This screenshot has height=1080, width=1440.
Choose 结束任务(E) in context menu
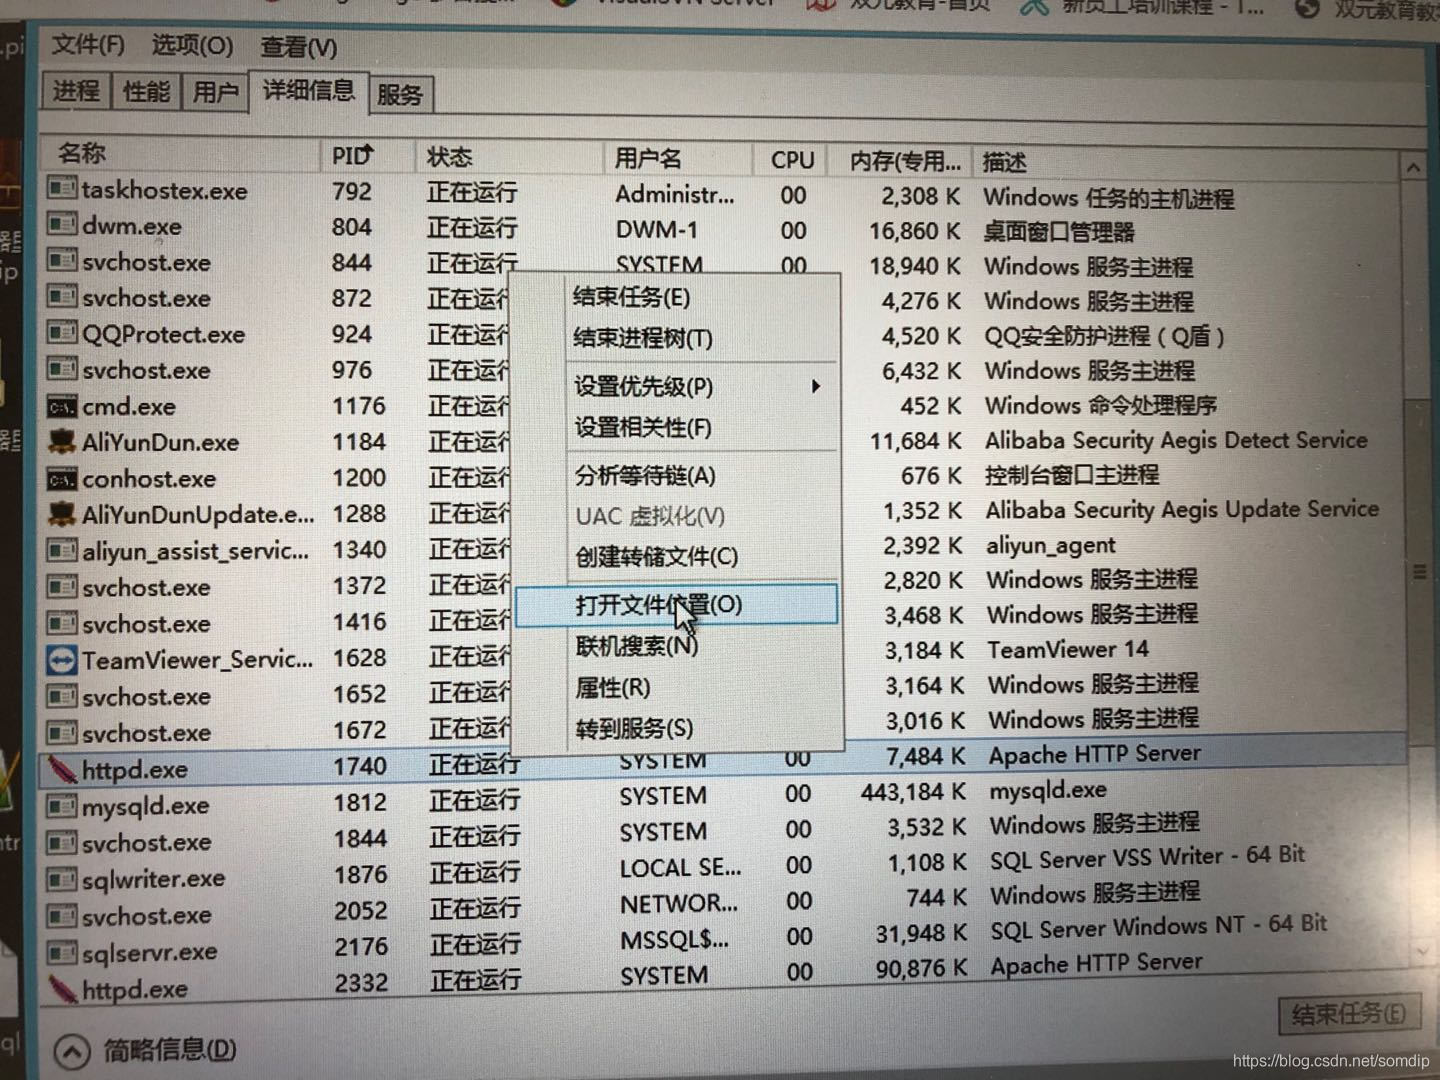677,297
